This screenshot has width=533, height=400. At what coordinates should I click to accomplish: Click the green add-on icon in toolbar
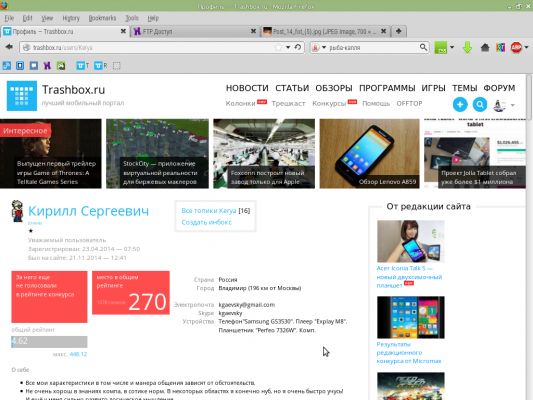pyautogui.click(x=441, y=47)
